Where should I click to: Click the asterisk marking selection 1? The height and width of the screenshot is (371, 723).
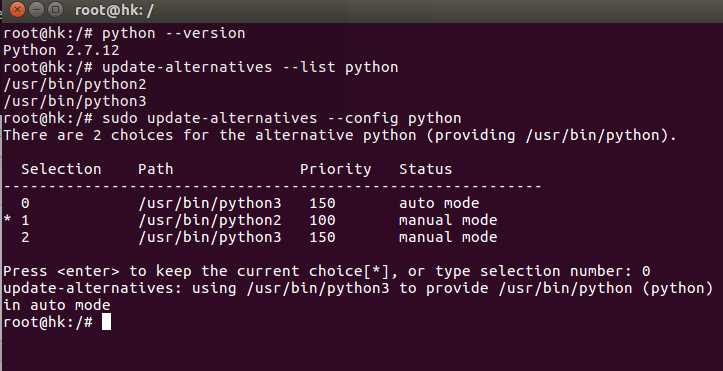tap(7, 220)
